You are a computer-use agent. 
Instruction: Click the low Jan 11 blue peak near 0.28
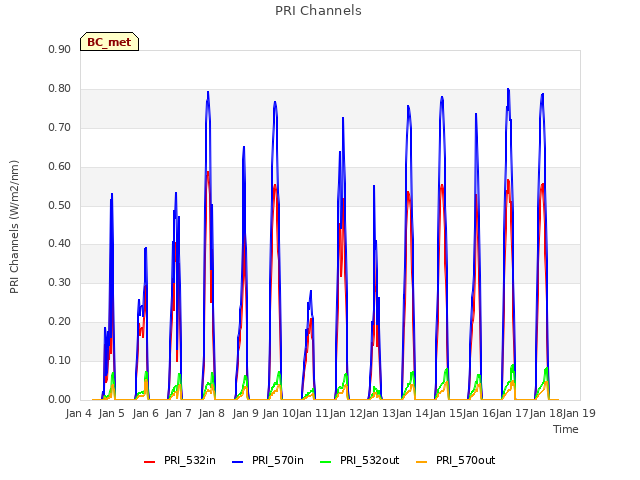[311, 292]
